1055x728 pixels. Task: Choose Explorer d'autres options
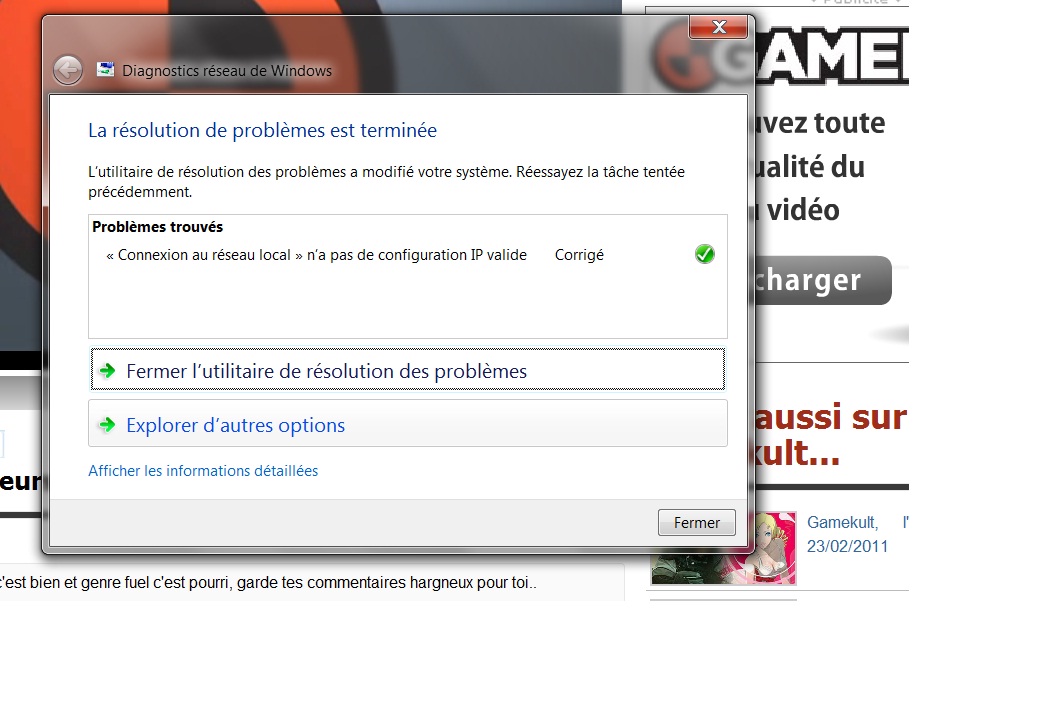235,425
